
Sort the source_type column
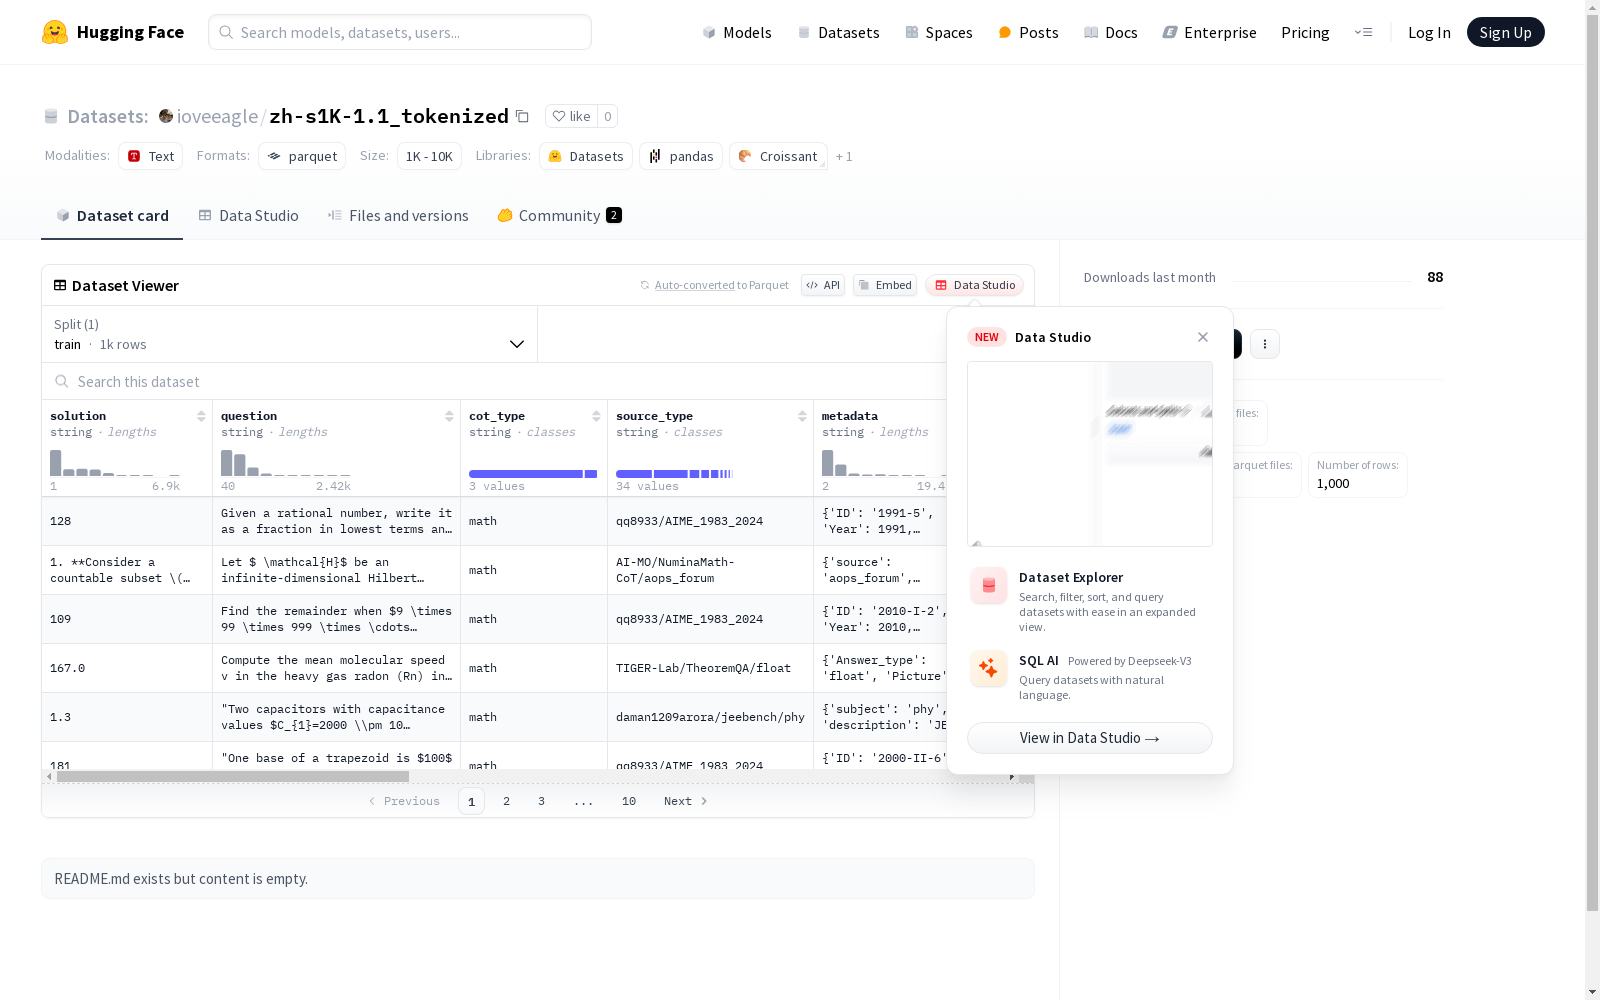point(802,416)
